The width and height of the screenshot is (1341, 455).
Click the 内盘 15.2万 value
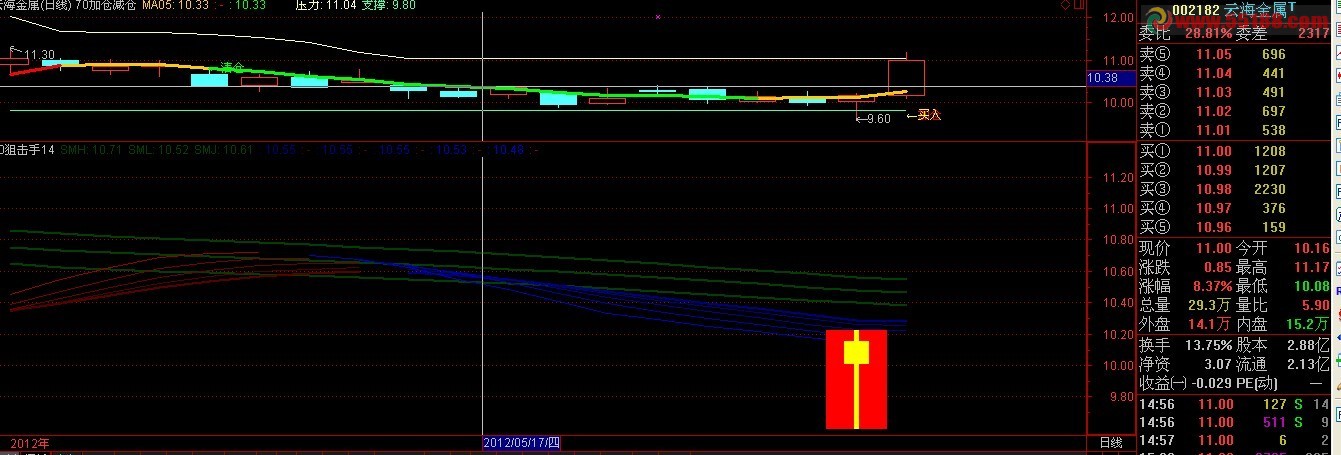[x=1309, y=325]
